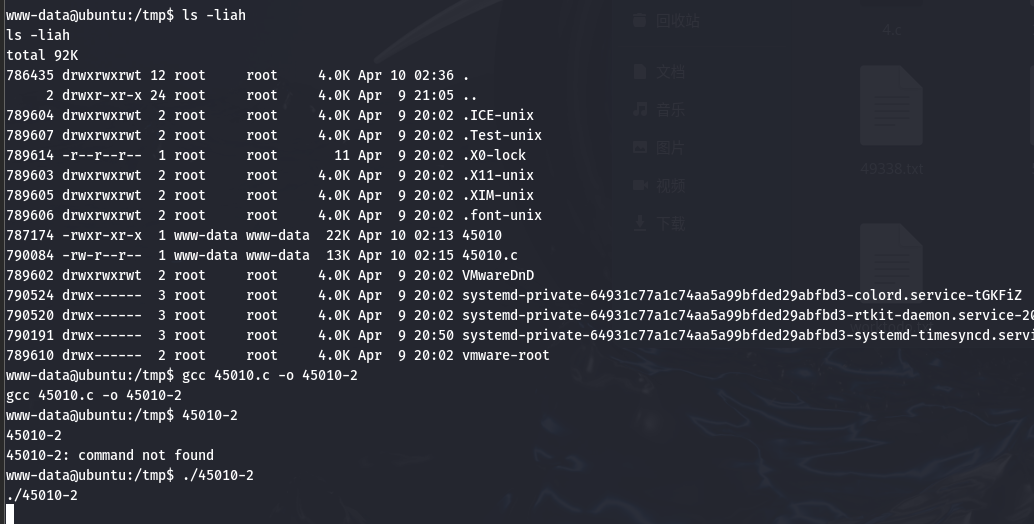Click the .ICE-unix directory name
Viewport: 1034px width, 524px height.
498,115
